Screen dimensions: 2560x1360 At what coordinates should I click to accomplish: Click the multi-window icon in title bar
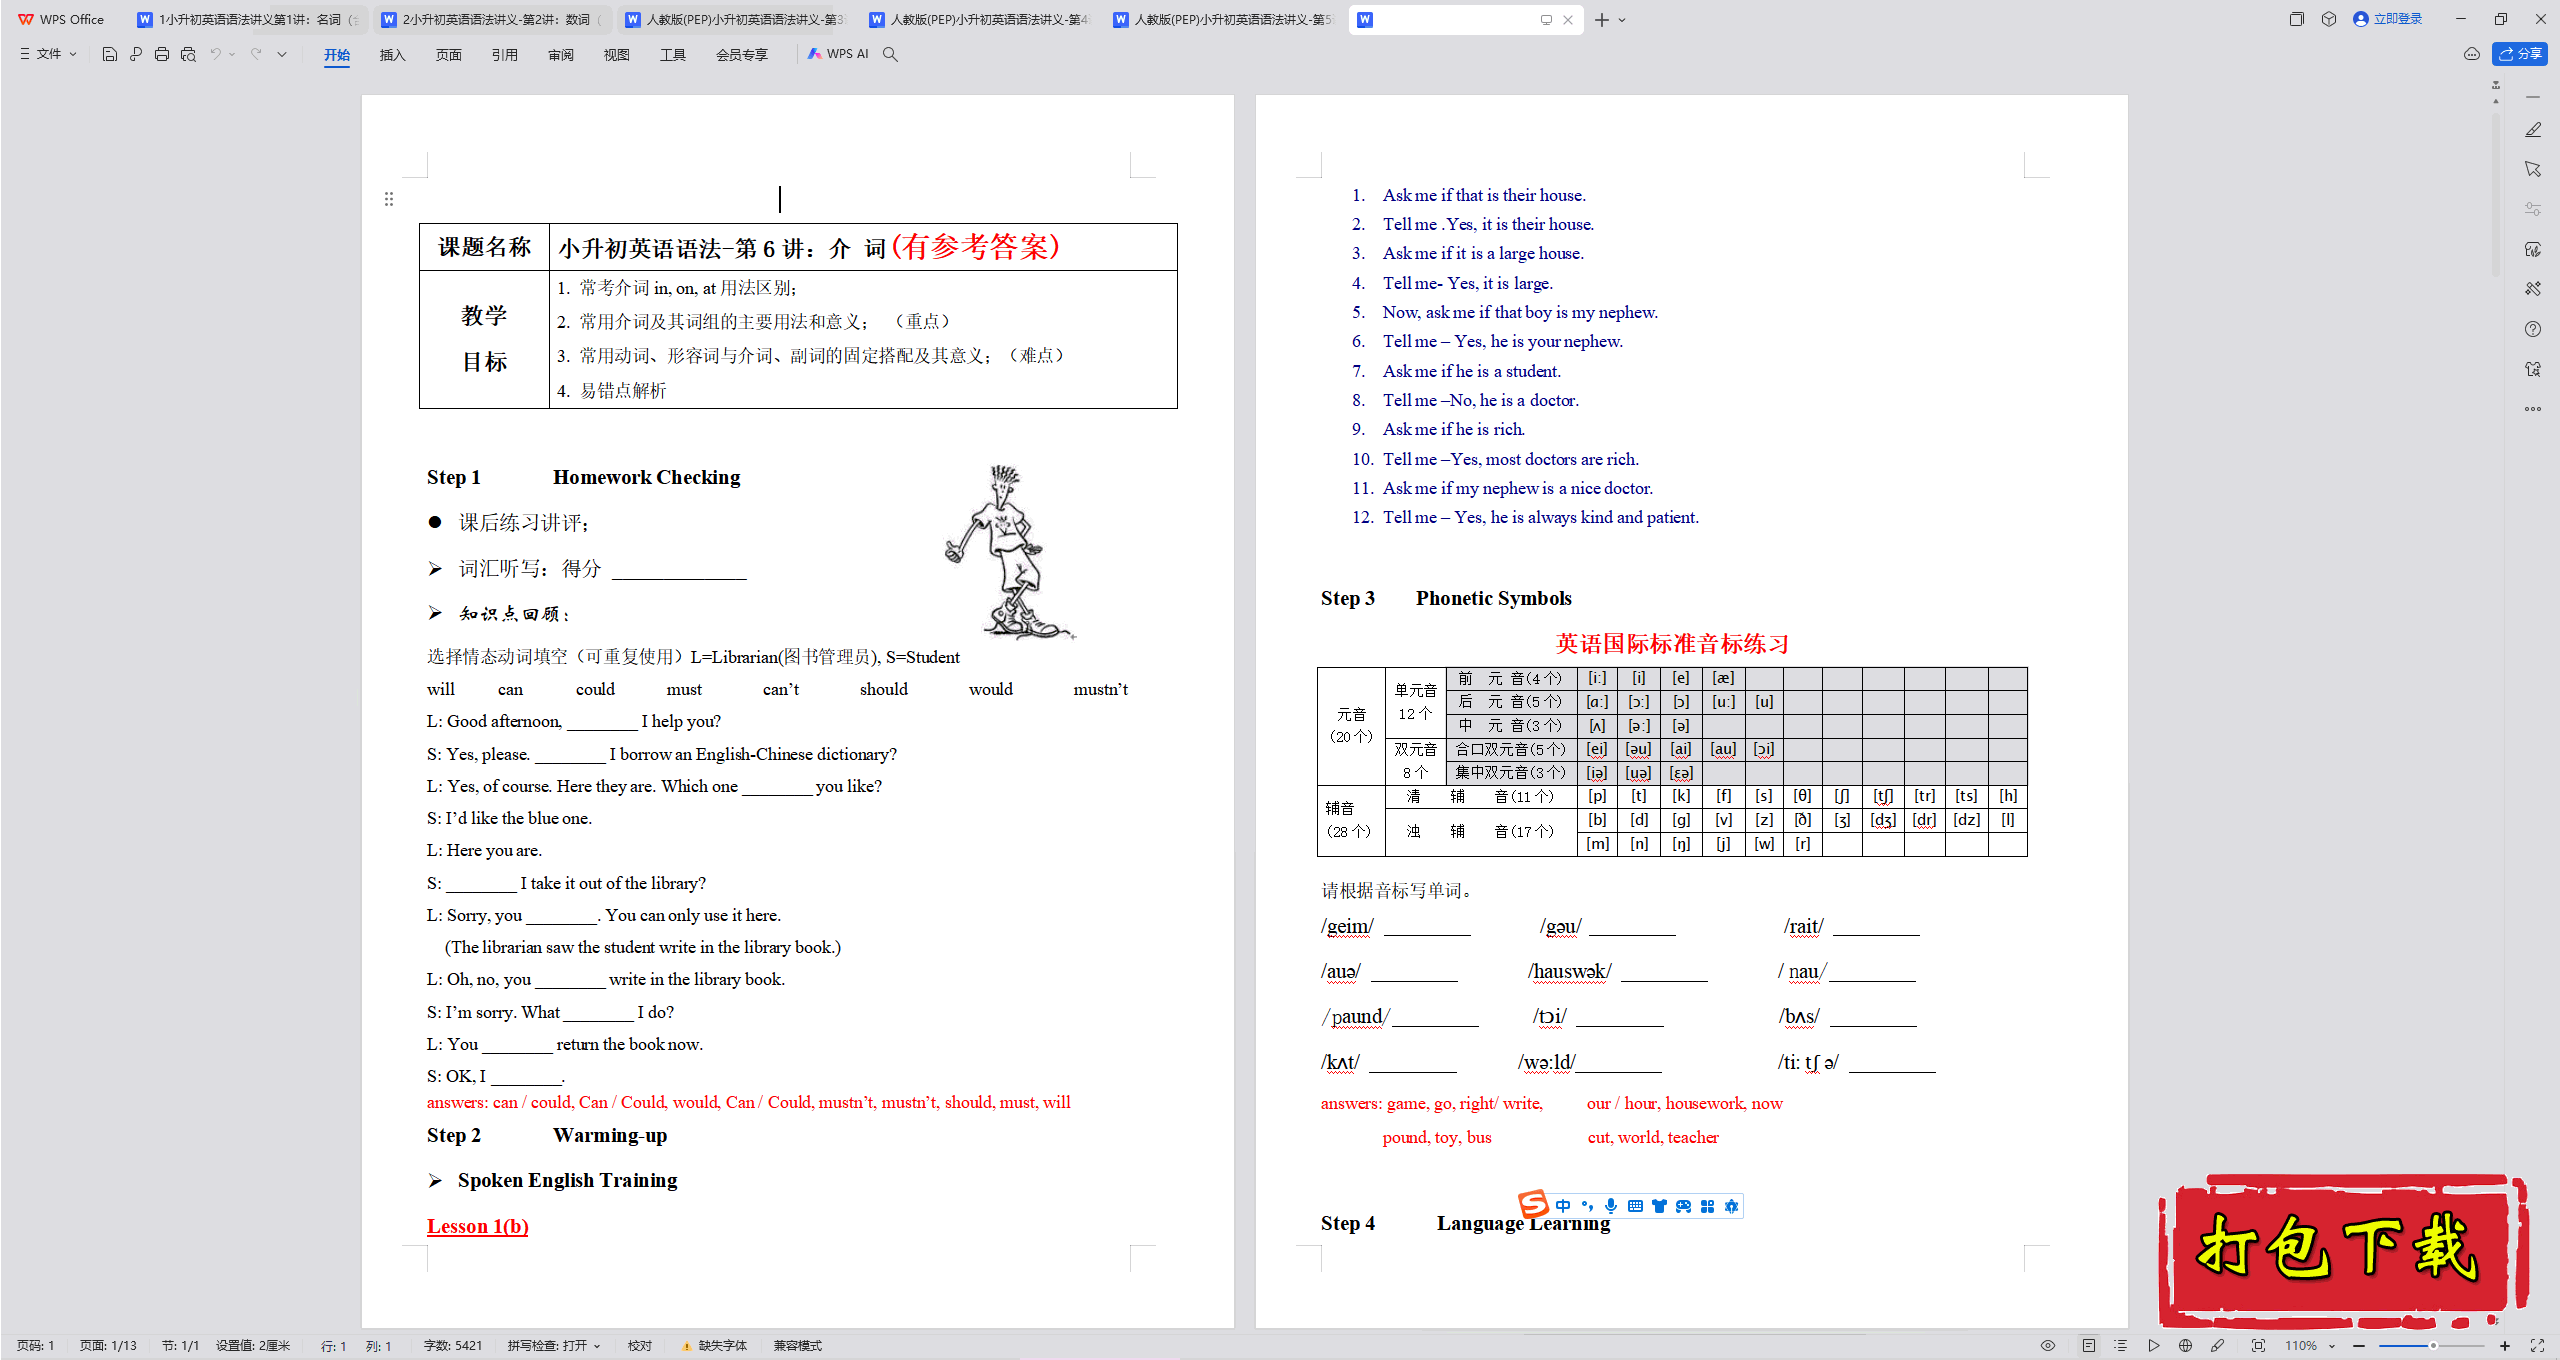[x=2296, y=19]
